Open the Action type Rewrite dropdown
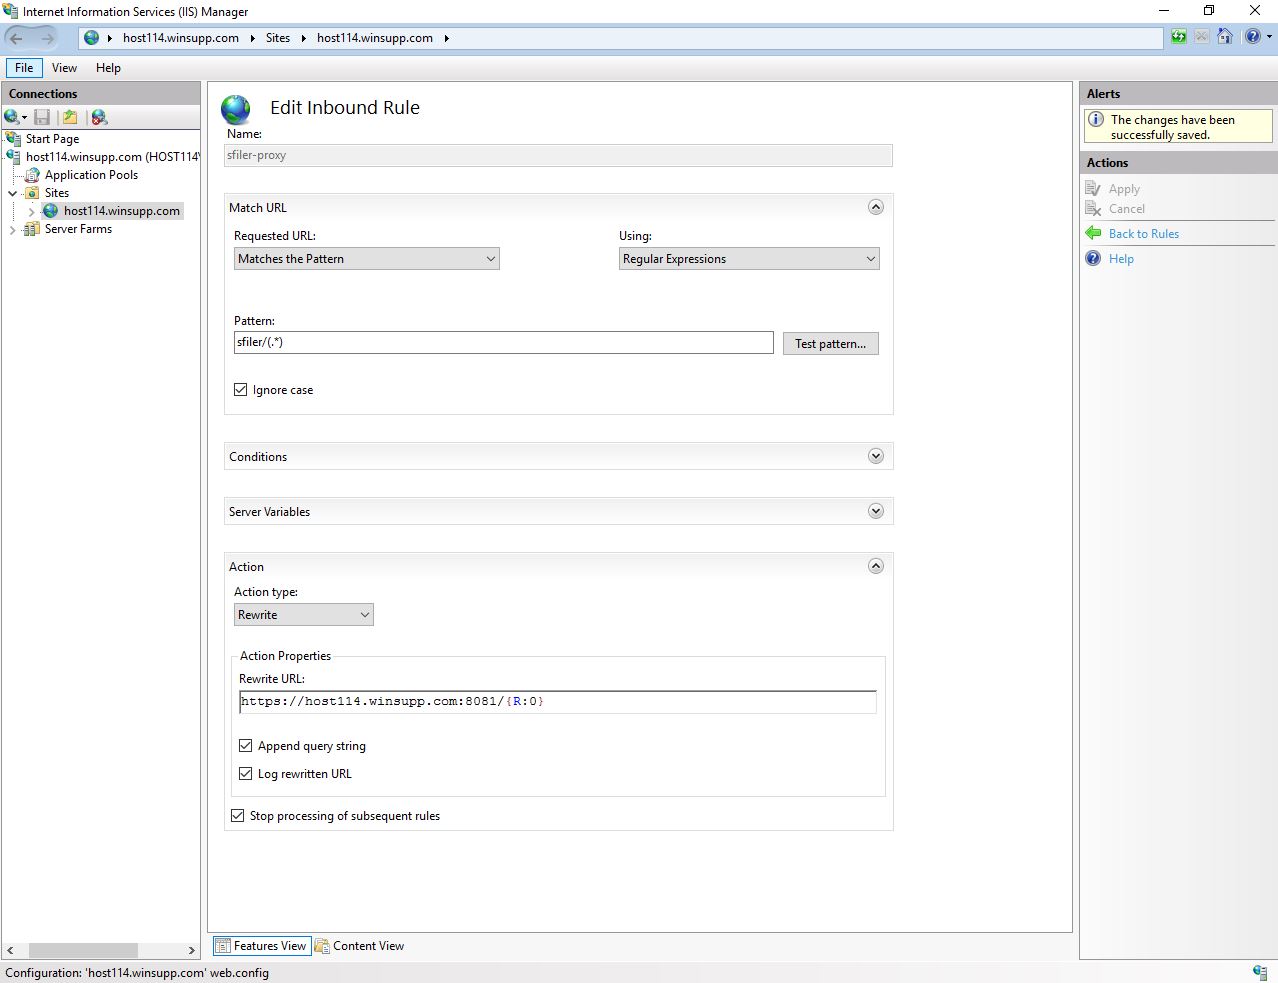This screenshot has width=1278, height=983. [303, 615]
